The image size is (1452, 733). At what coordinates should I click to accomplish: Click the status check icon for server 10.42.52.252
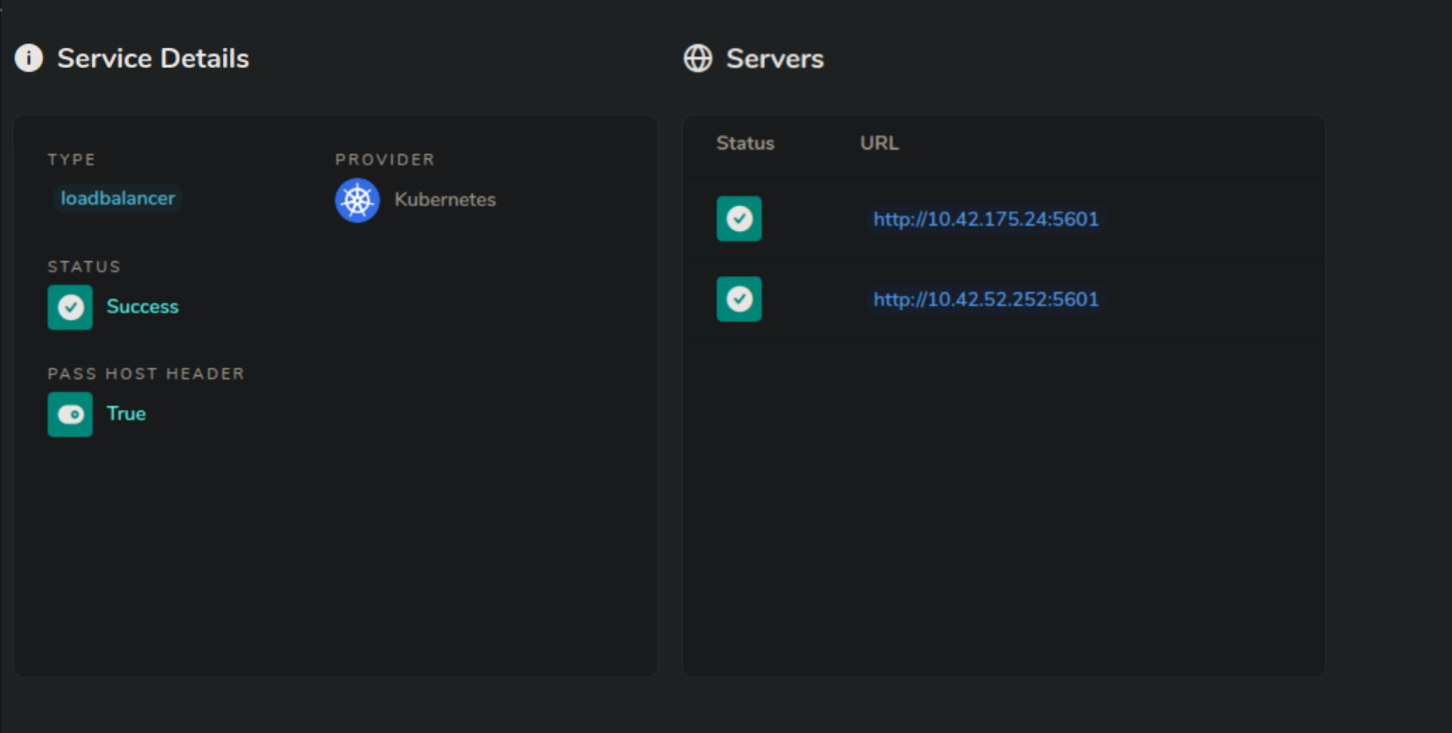(x=739, y=299)
